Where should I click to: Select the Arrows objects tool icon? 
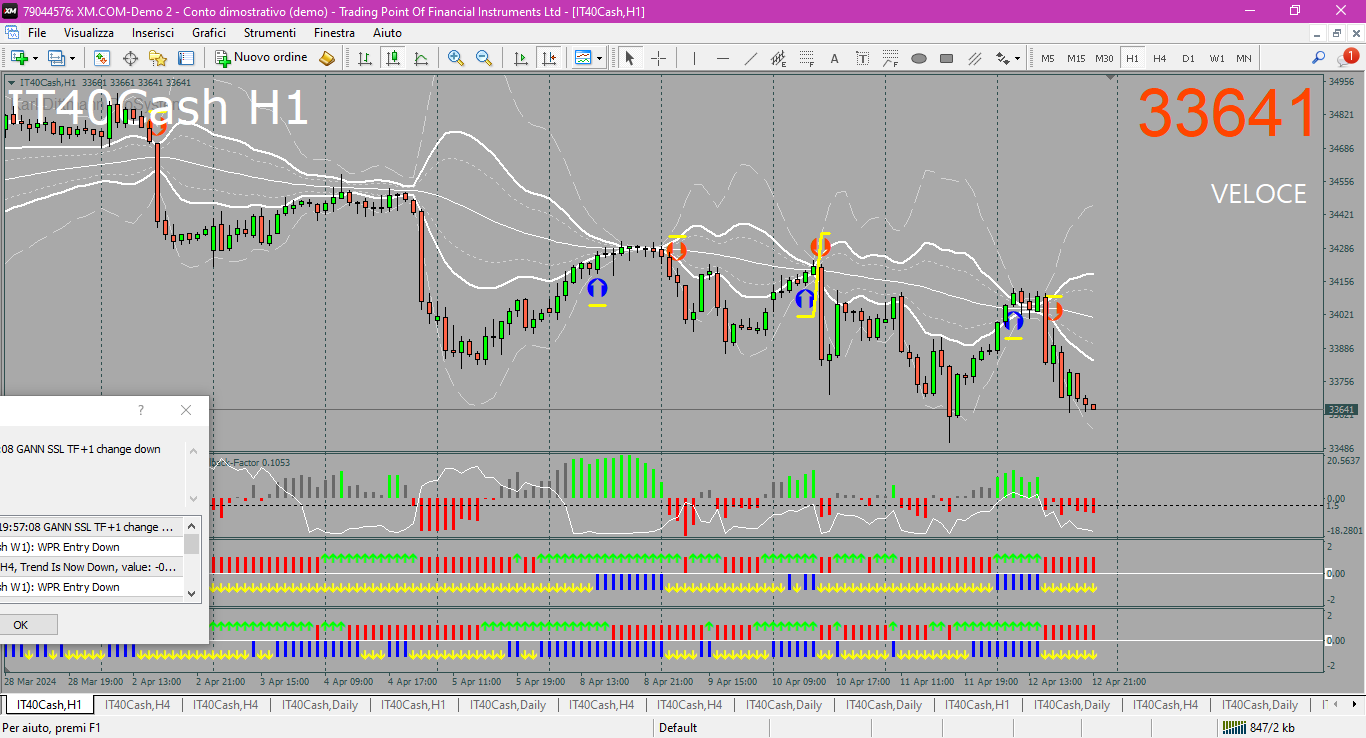tap(1002, 58)
